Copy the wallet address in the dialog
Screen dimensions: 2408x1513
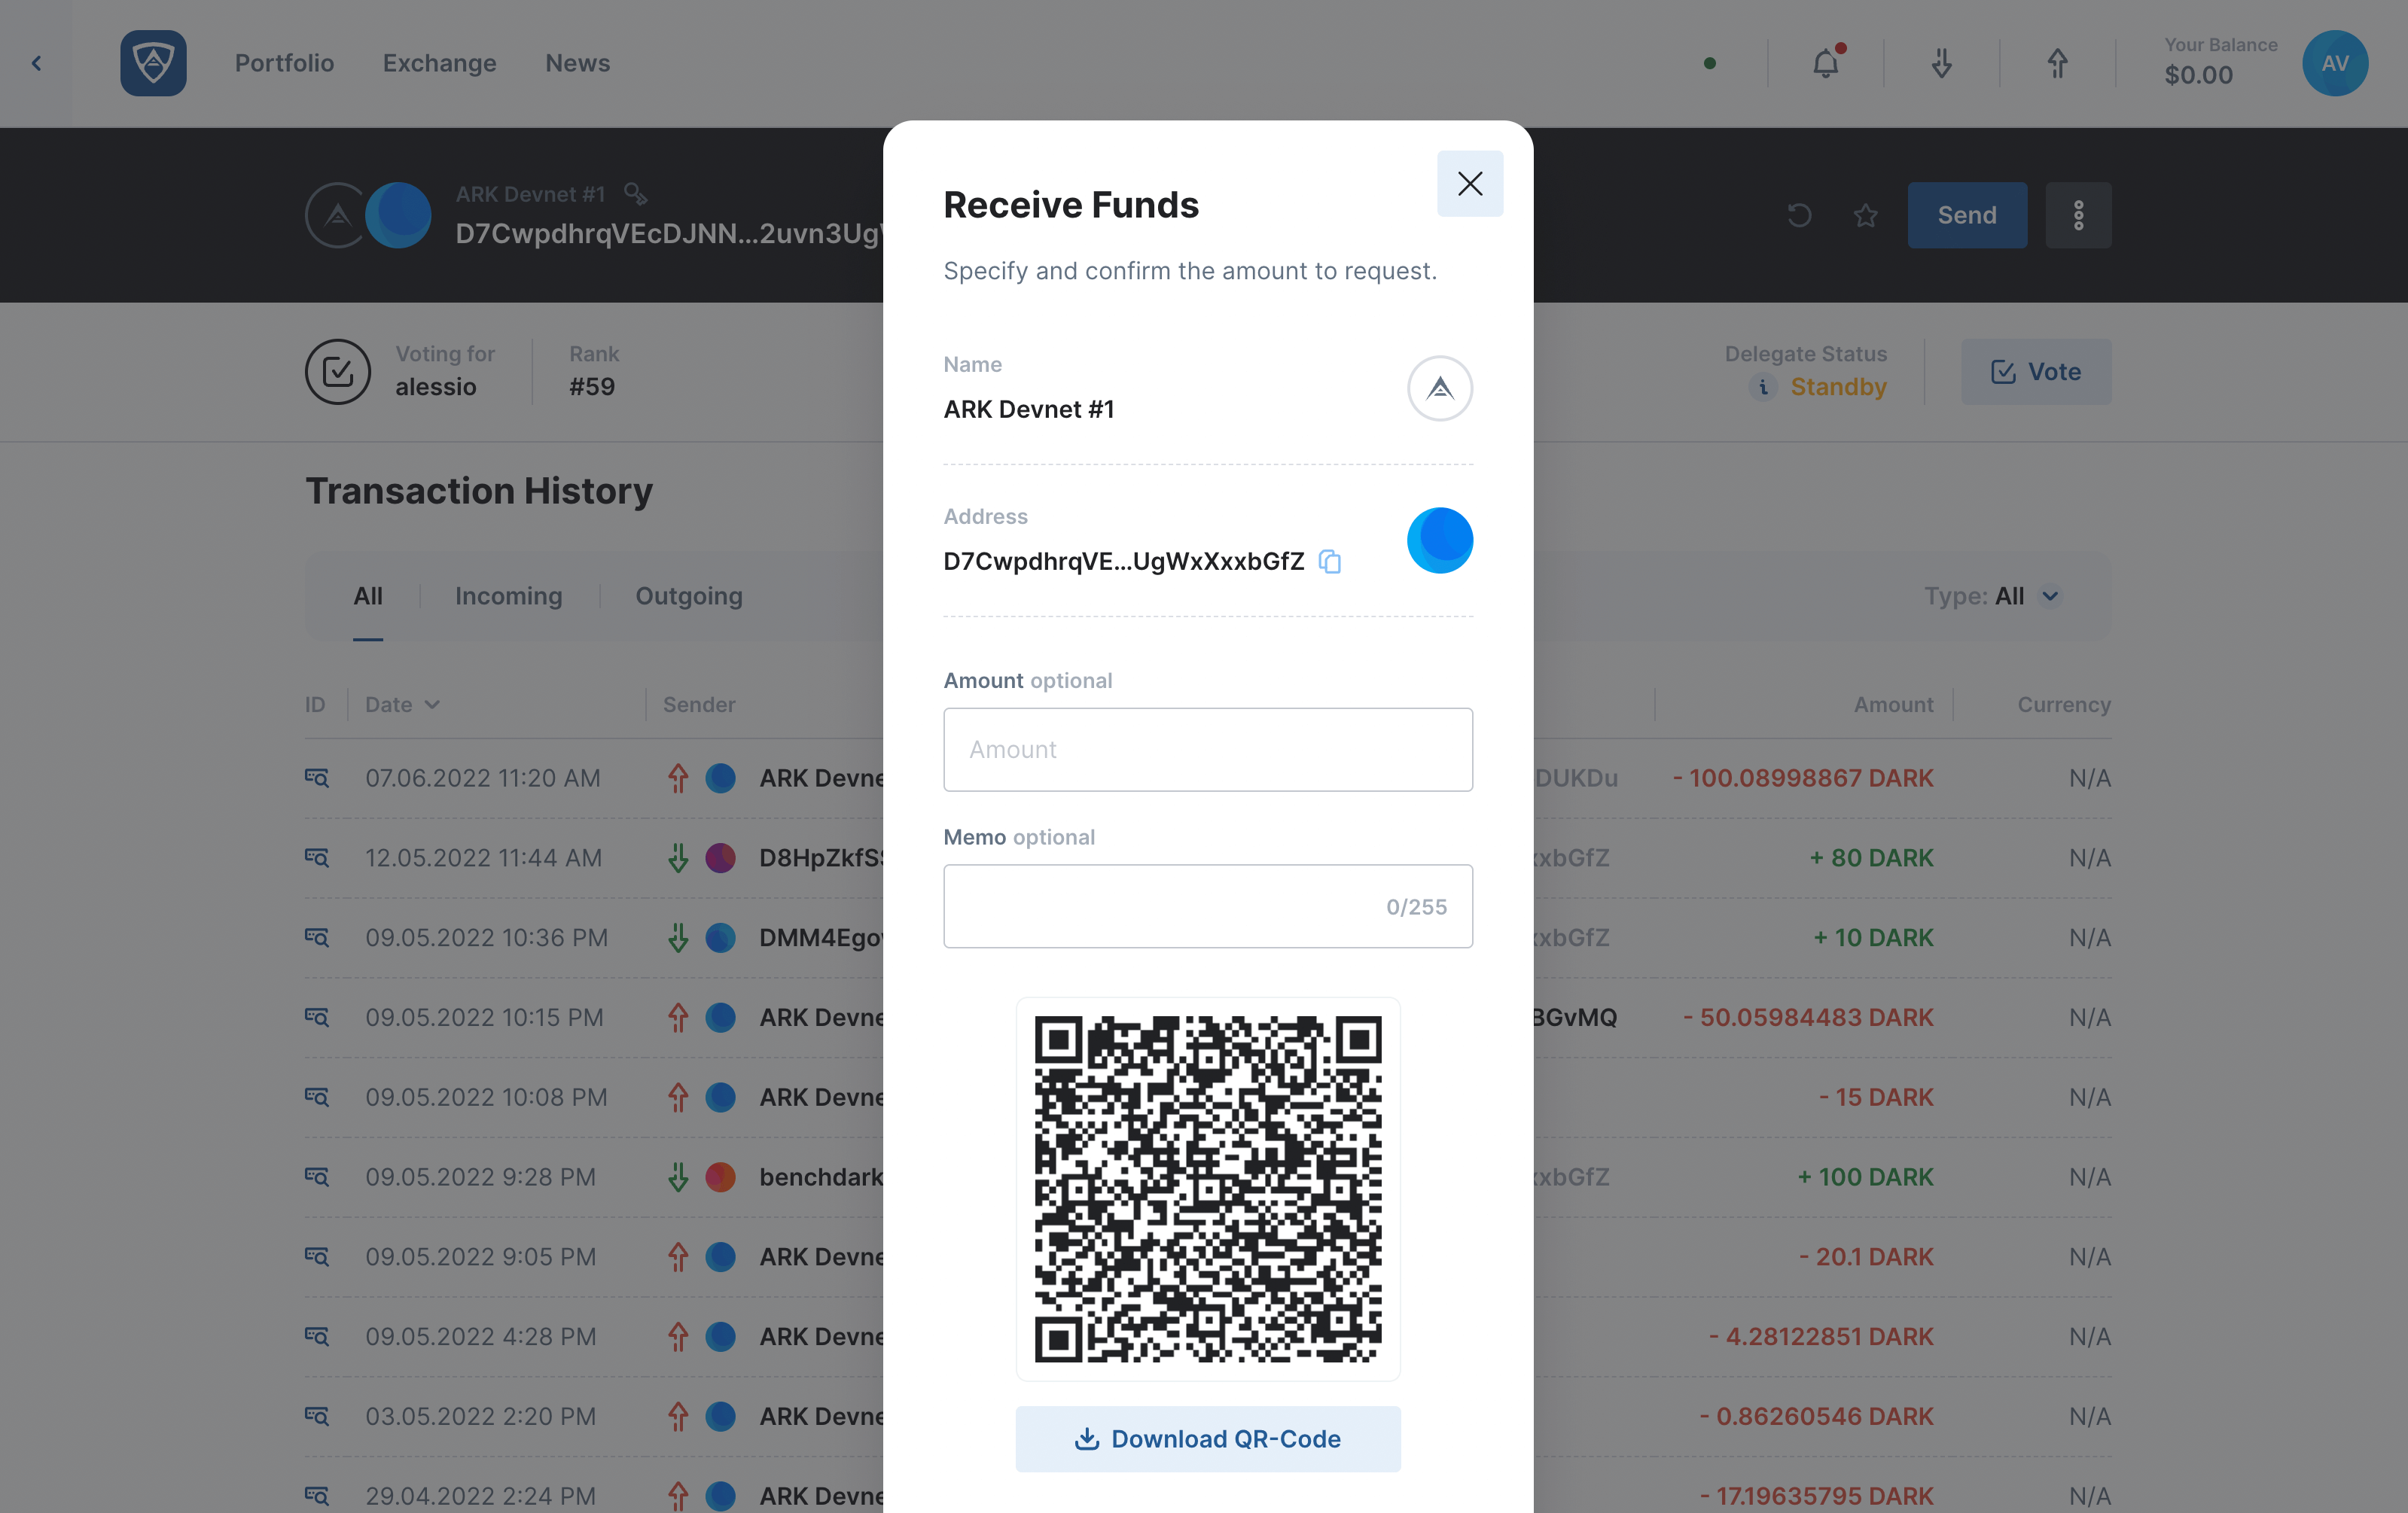click(1329, 561)
